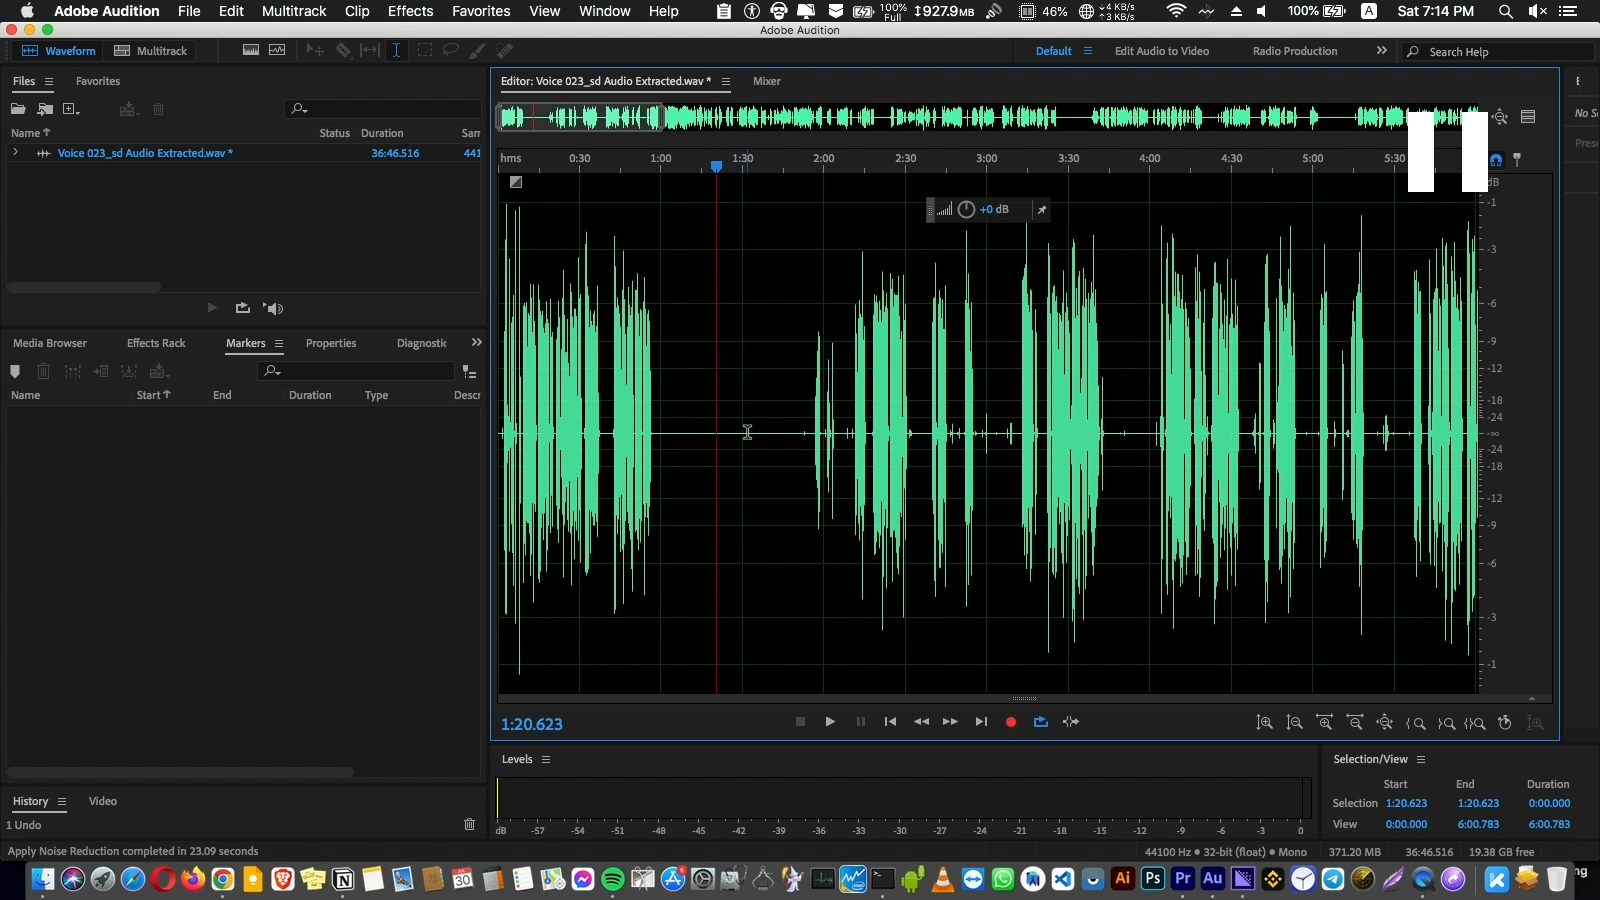Show spectral pitch display
This screenshot has height=900, width=1600.
point(277,50)
